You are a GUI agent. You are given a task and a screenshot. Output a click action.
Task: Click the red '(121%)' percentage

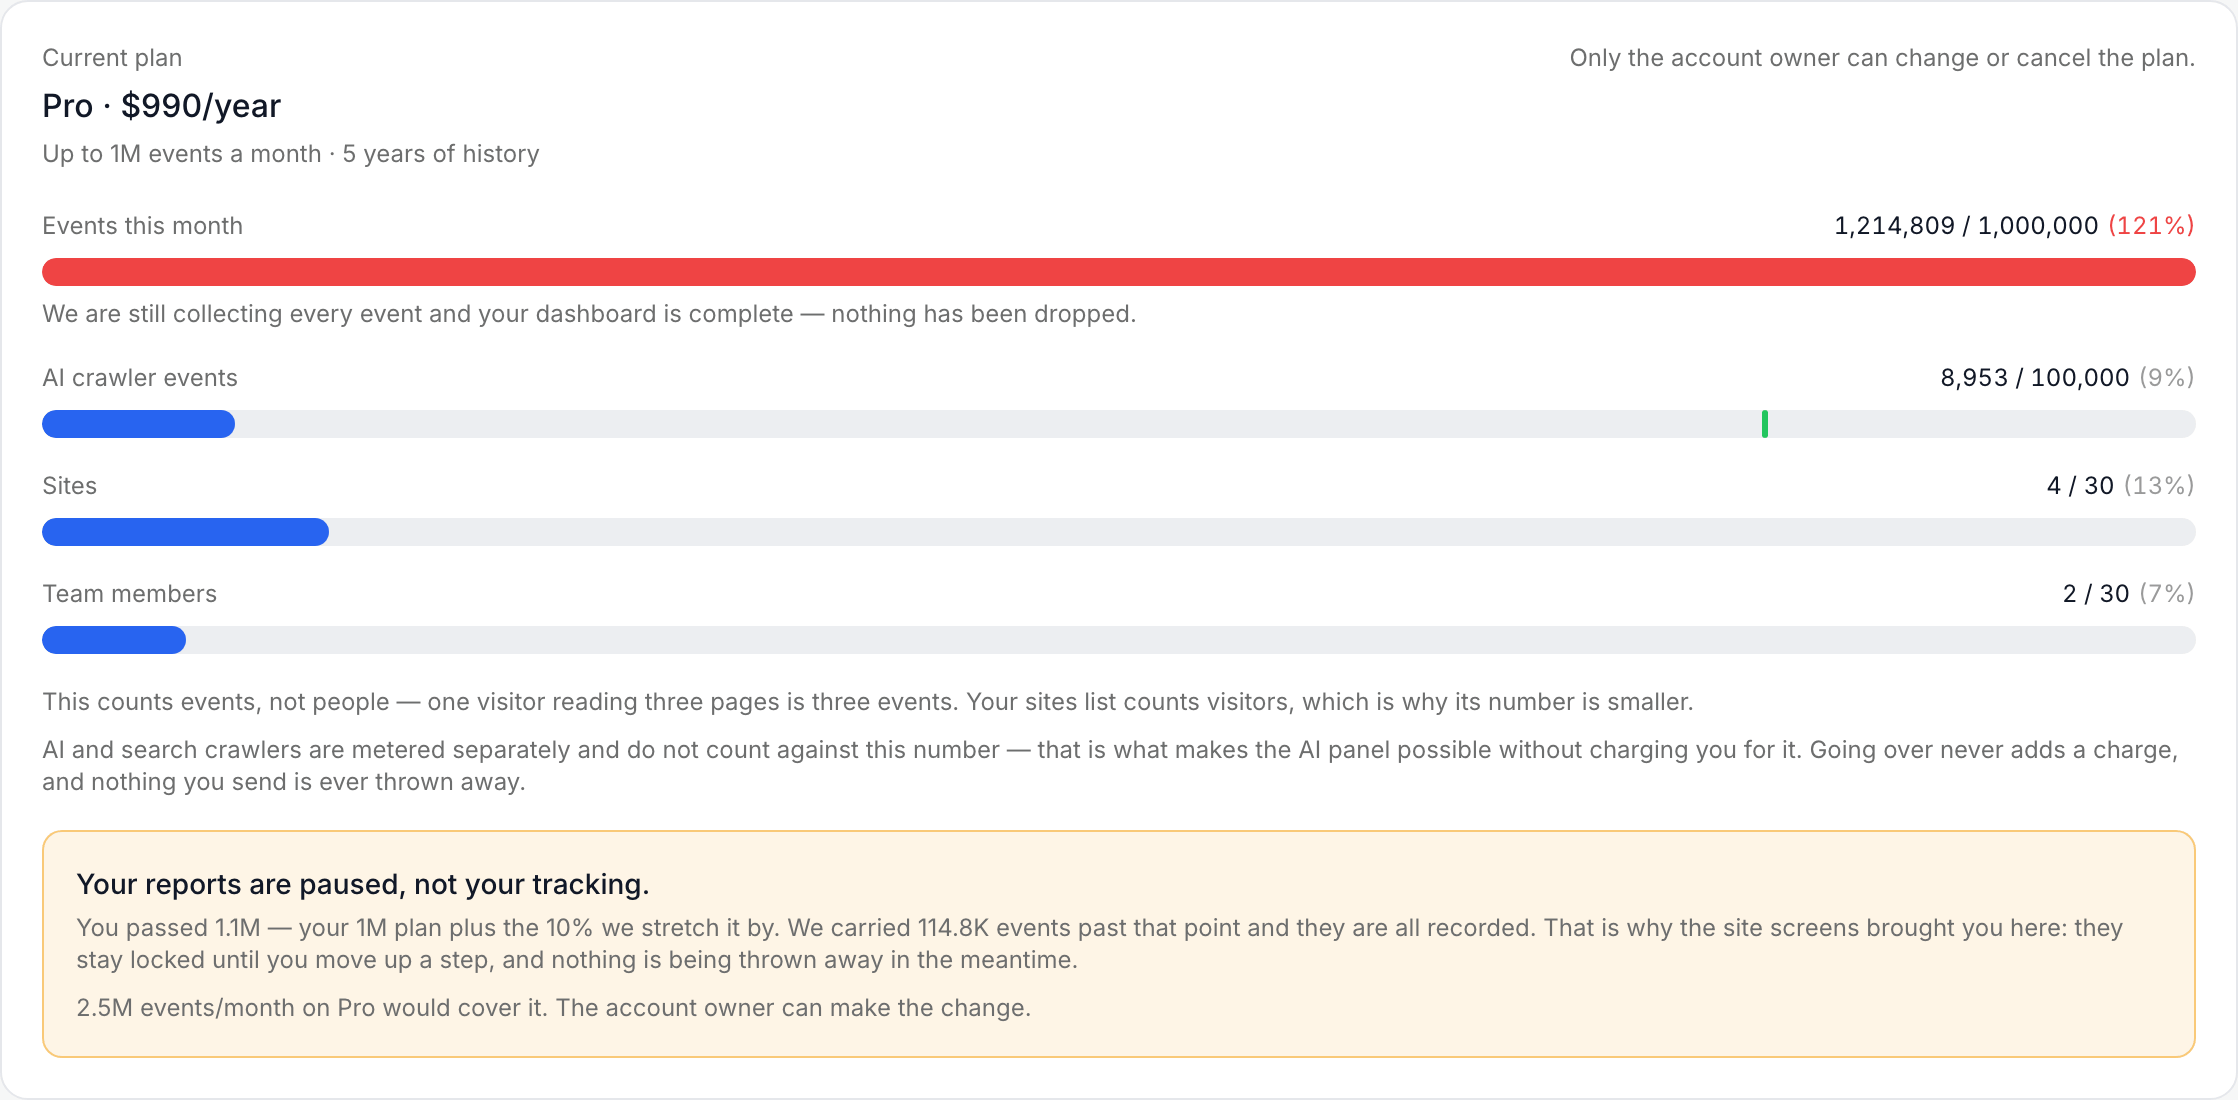point(2151,226)
